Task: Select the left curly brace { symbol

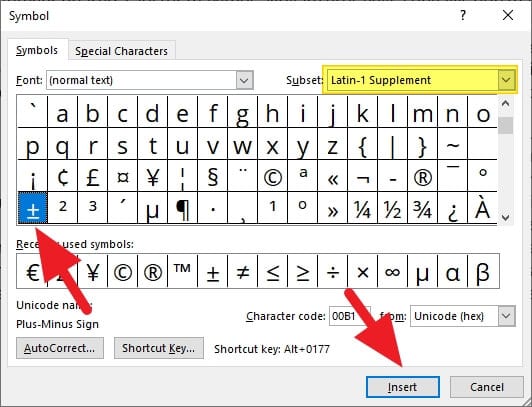Action: point(362,144)
